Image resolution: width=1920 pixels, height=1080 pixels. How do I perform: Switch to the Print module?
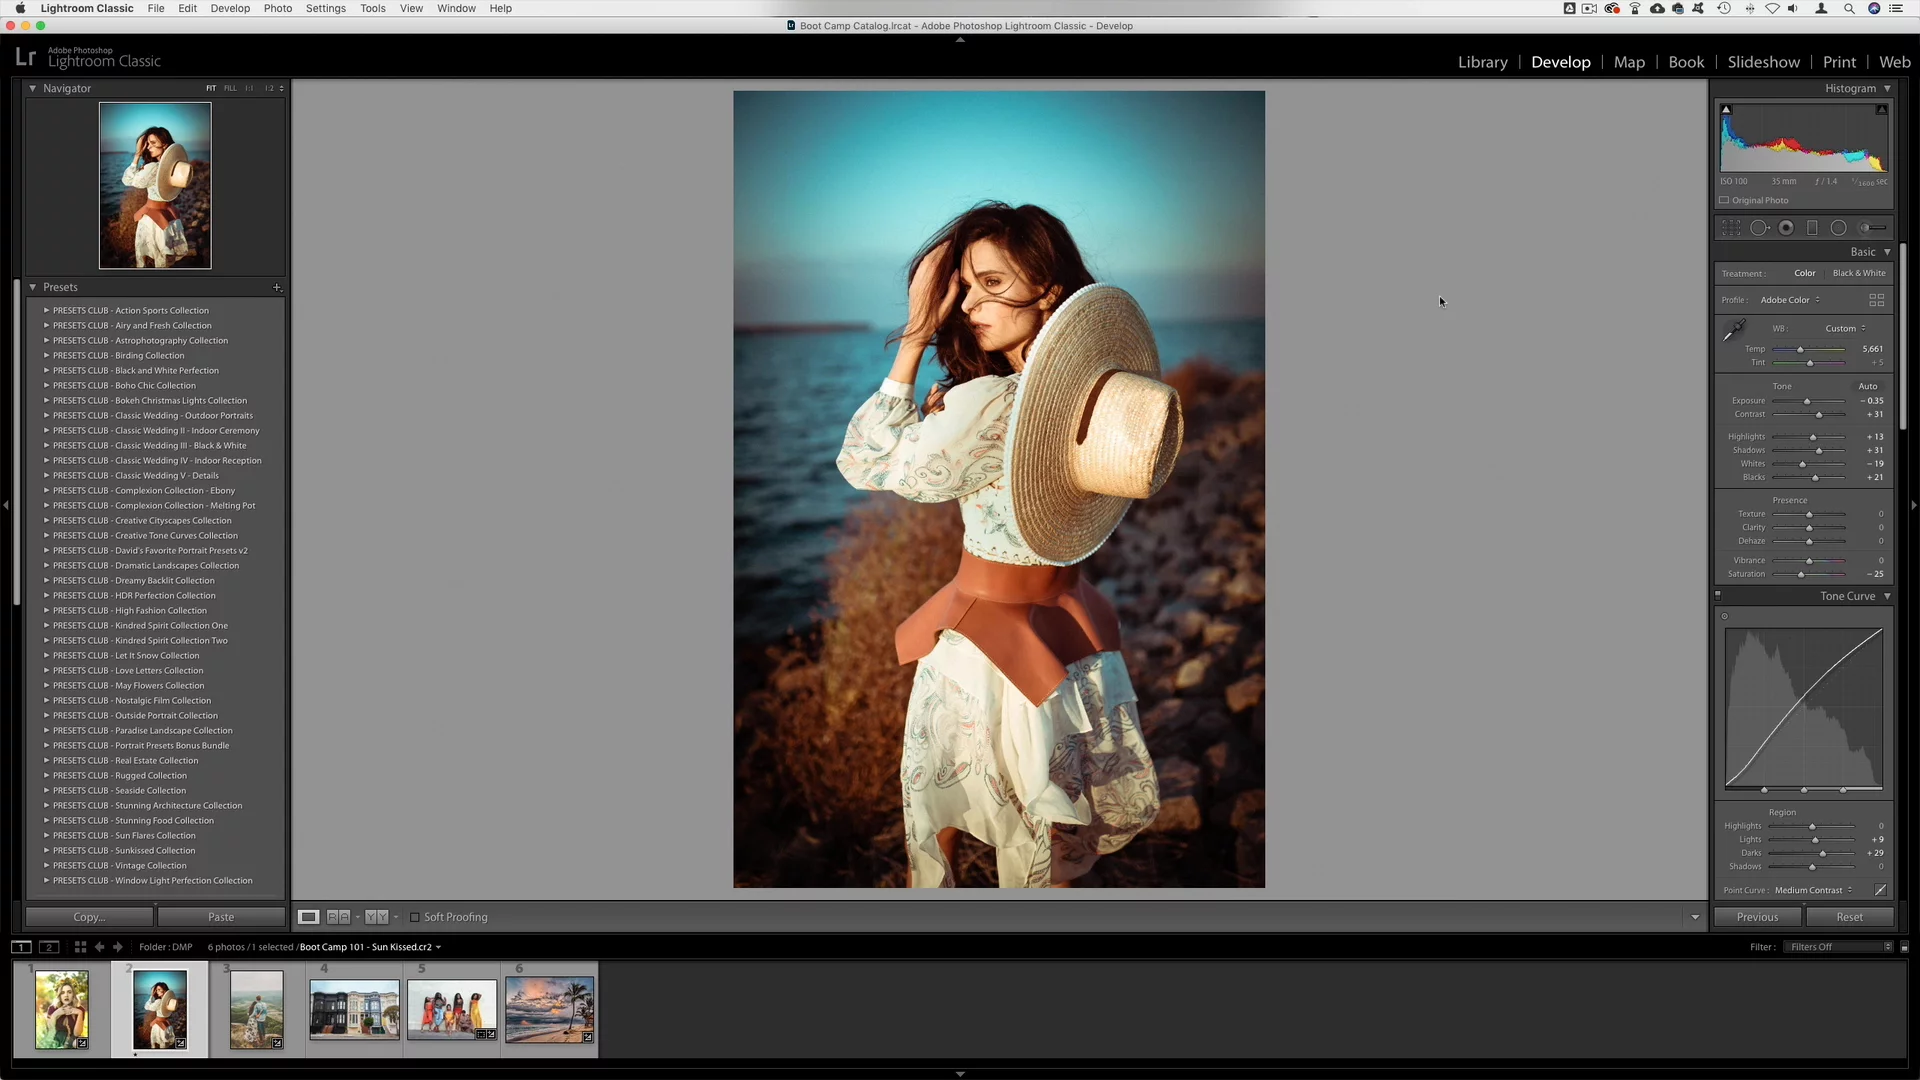(x=1839, y=62)
